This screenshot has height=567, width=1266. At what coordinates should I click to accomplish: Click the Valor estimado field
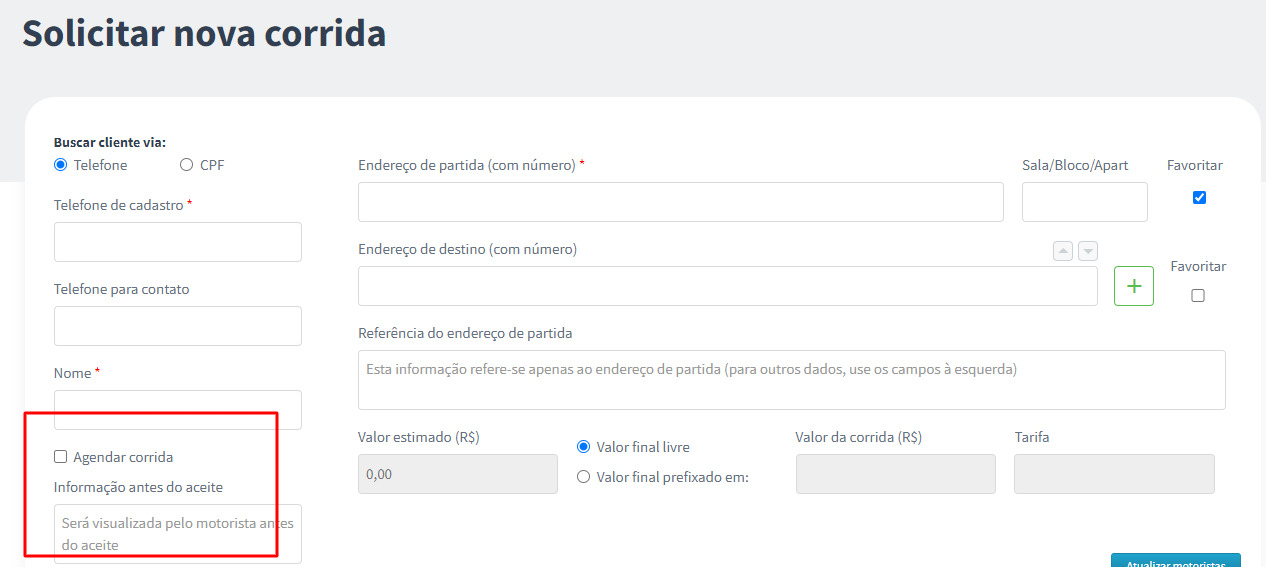pyautogui.click(x=458, y=474)
